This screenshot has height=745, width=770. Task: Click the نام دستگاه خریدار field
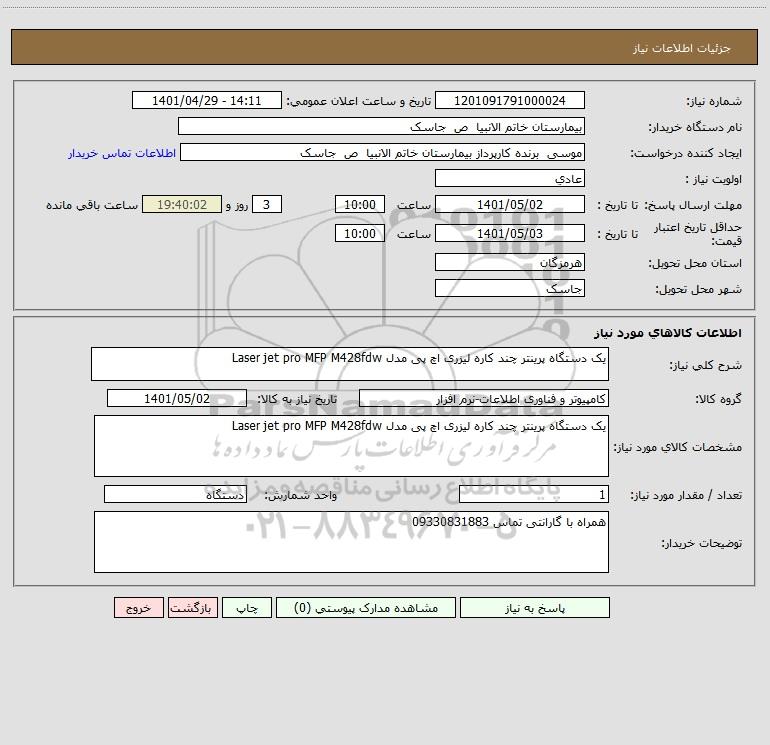(381, 126)
